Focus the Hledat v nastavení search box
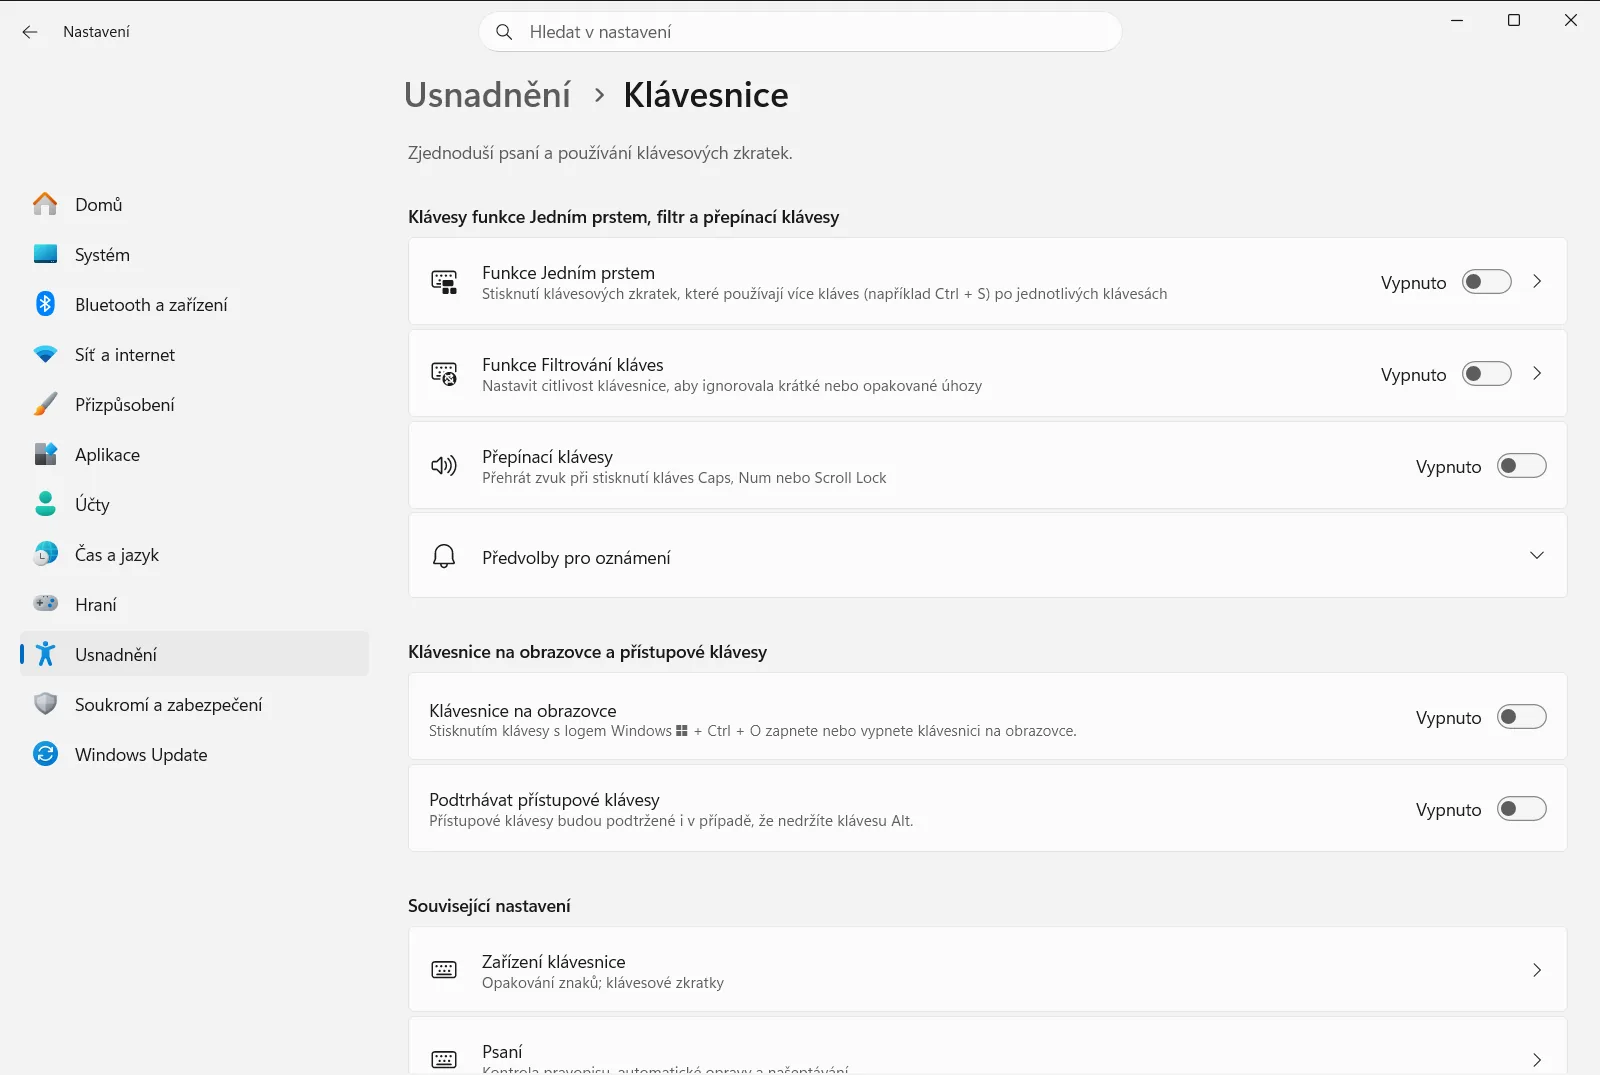This screenshot has height=1075, width=1600. pos(800,32)
